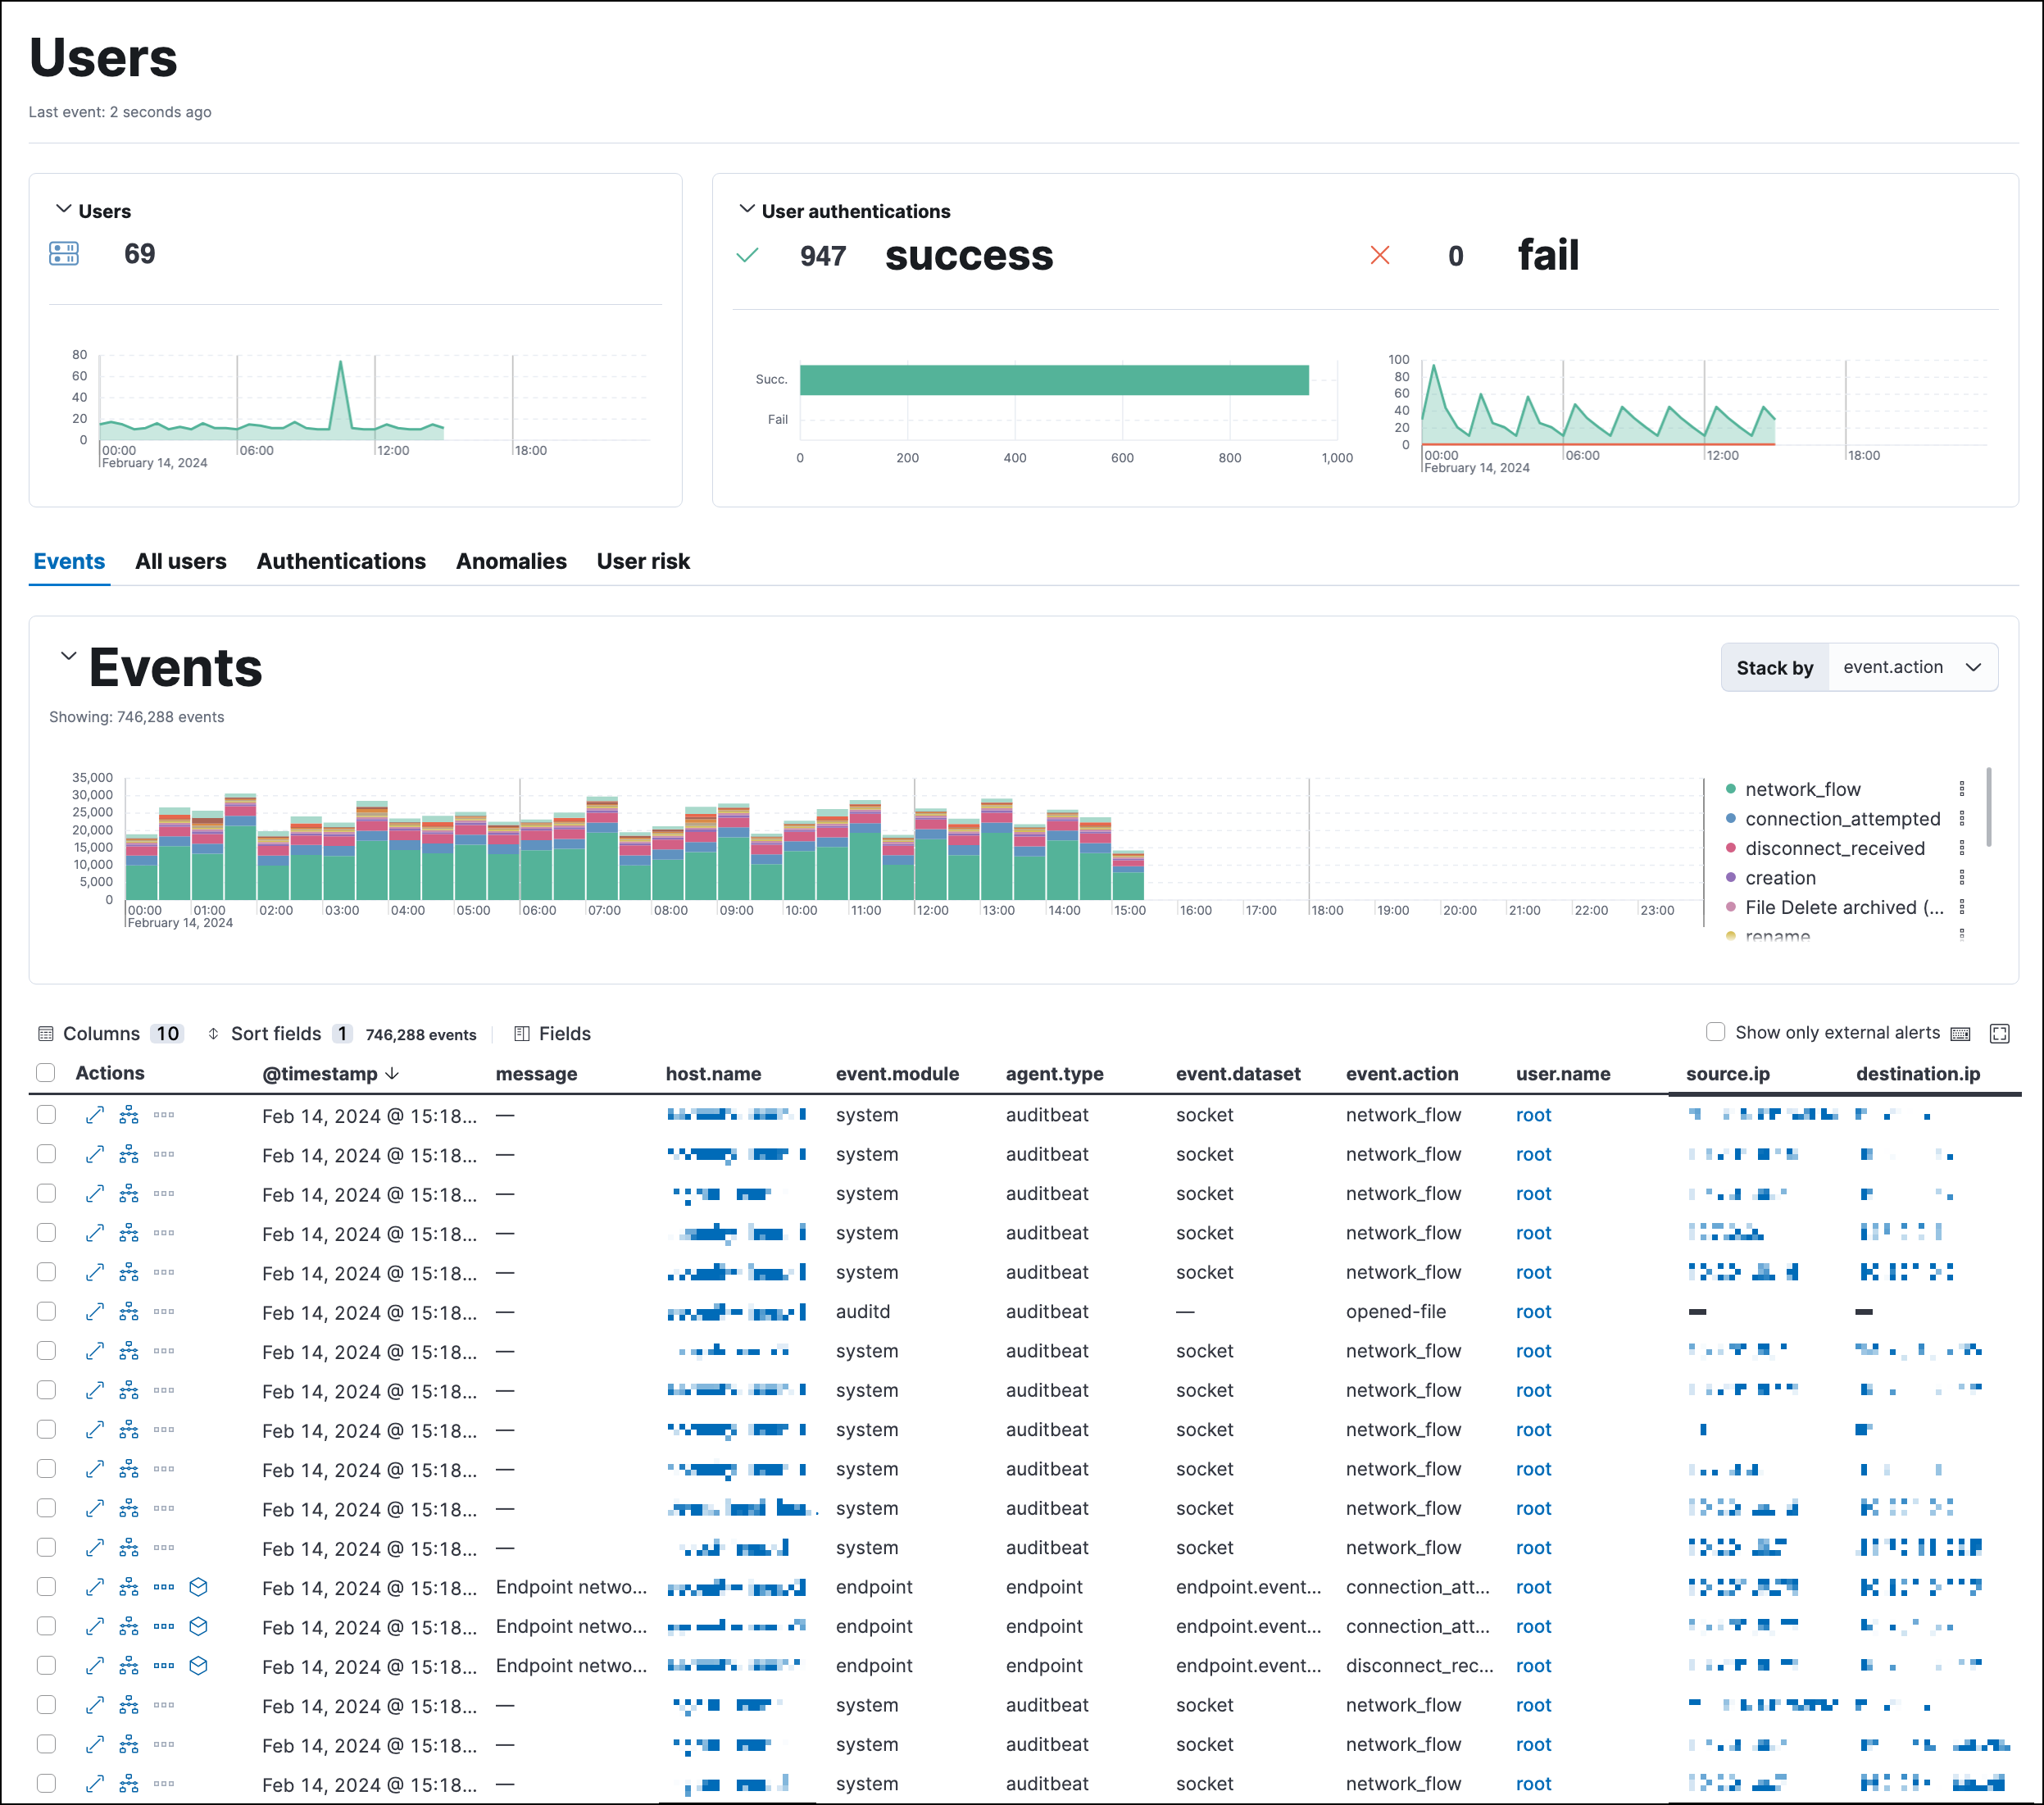Expand the first event's details flyout
2044x1805 pixels.
pos(95,1114)
